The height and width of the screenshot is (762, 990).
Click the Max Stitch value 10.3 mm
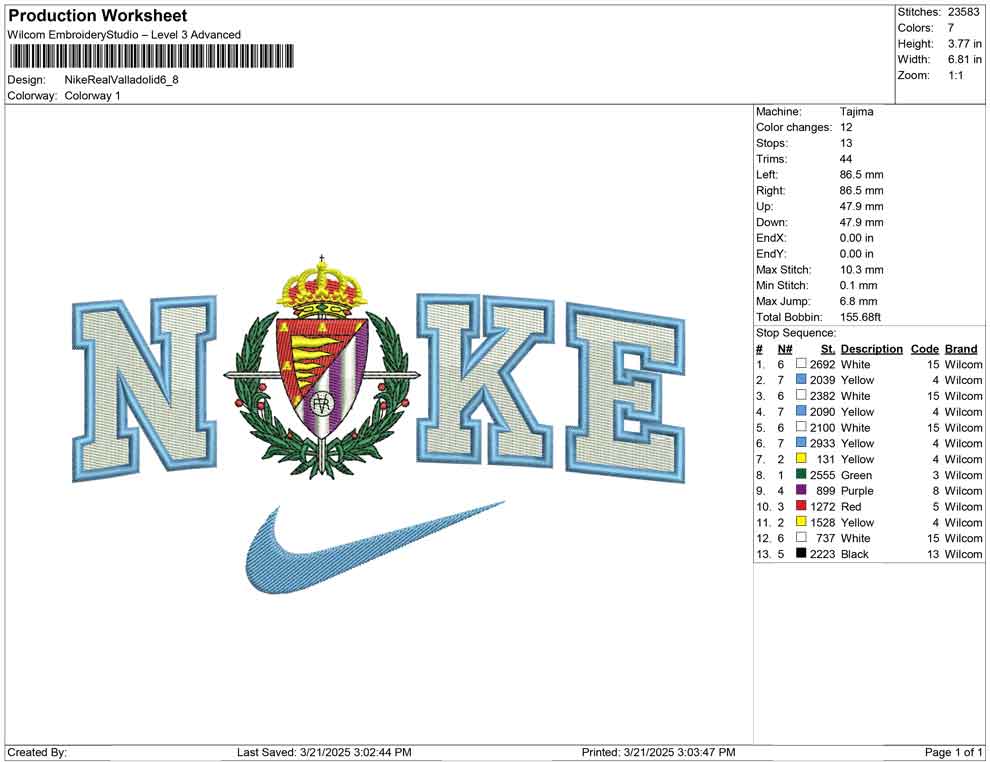(861, 270)
